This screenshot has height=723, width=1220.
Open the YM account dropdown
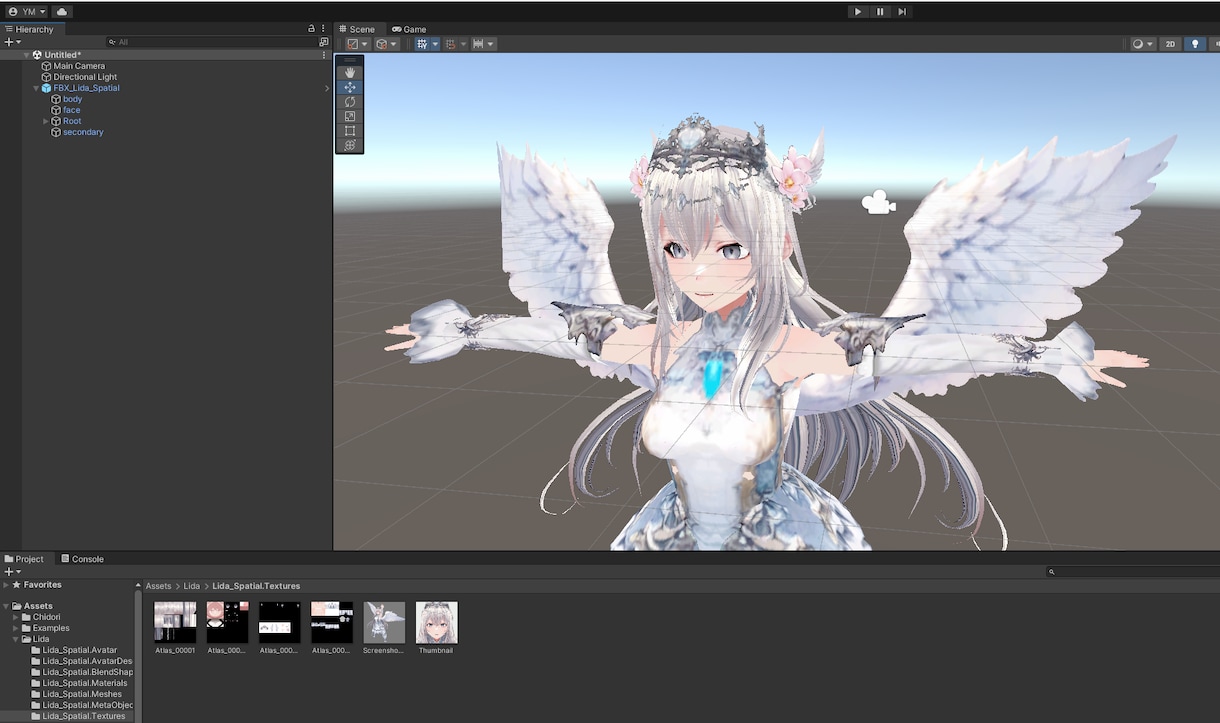click(x=27, y=12)
